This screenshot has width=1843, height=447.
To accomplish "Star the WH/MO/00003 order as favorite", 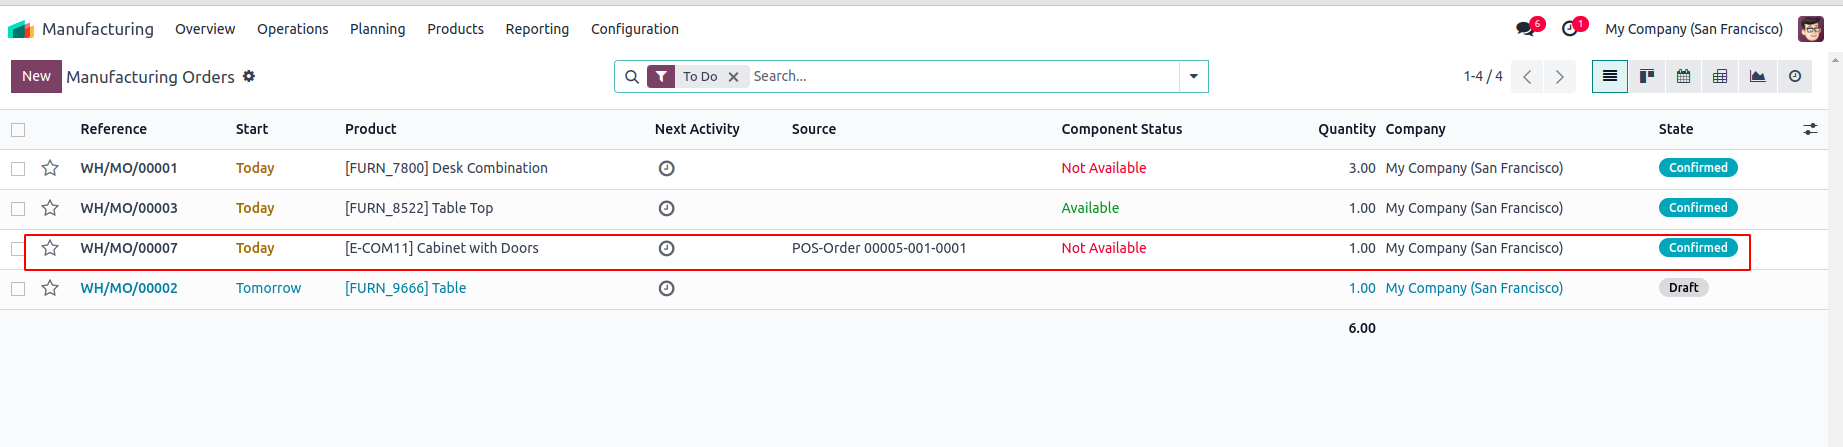I will click(50, 208).
